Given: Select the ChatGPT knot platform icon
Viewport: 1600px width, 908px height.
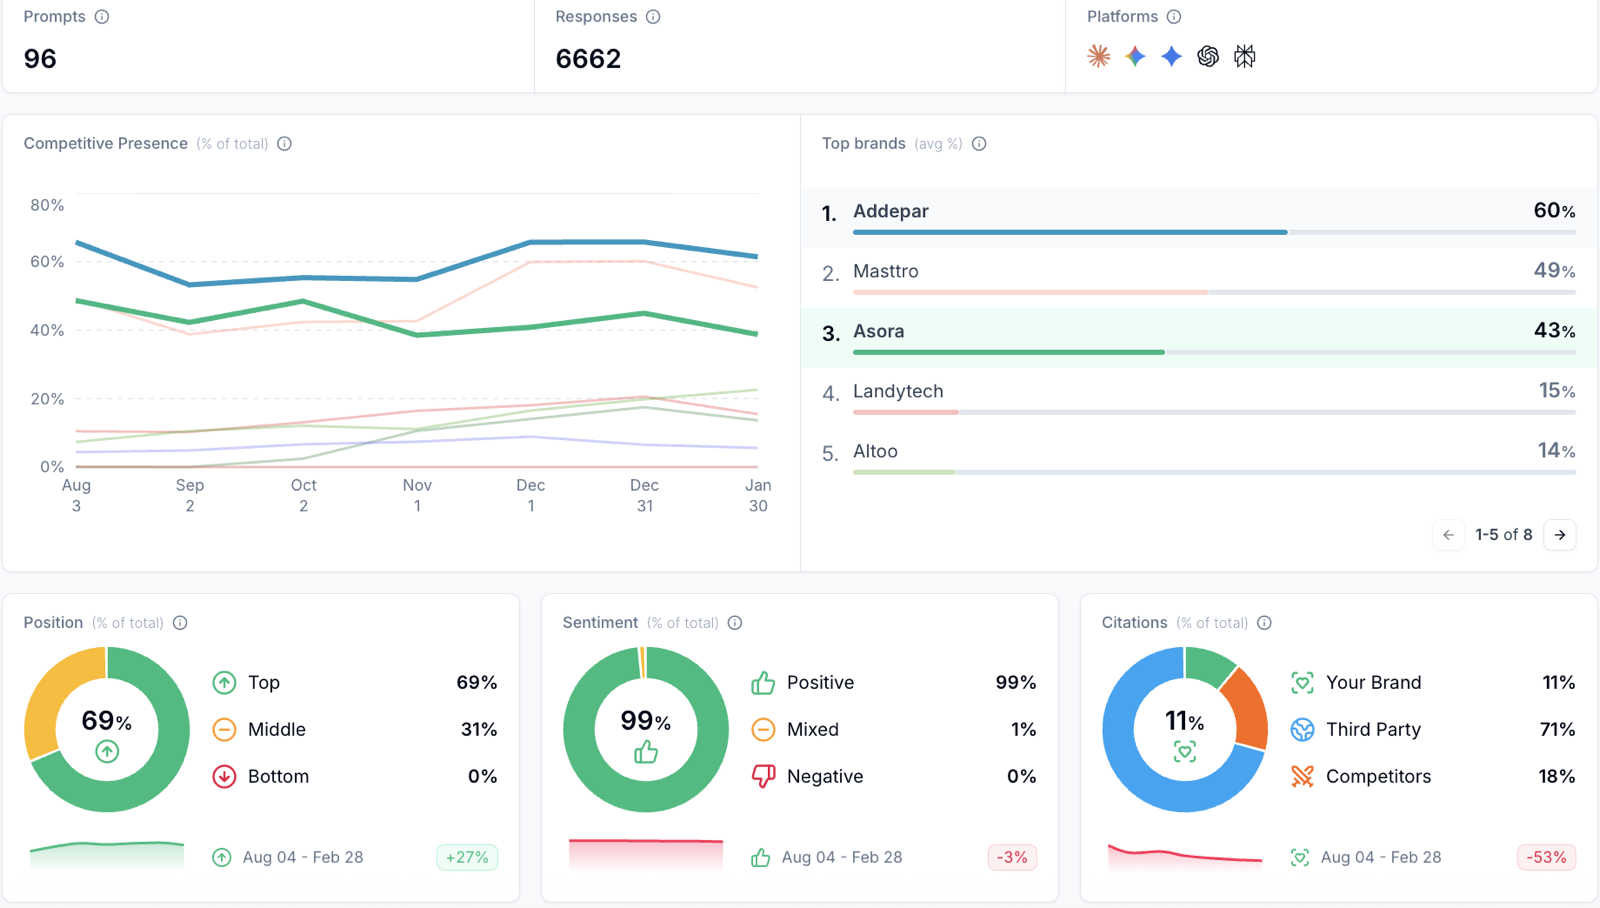Looking at the screenshot, I should click(x=1208, y=56).
